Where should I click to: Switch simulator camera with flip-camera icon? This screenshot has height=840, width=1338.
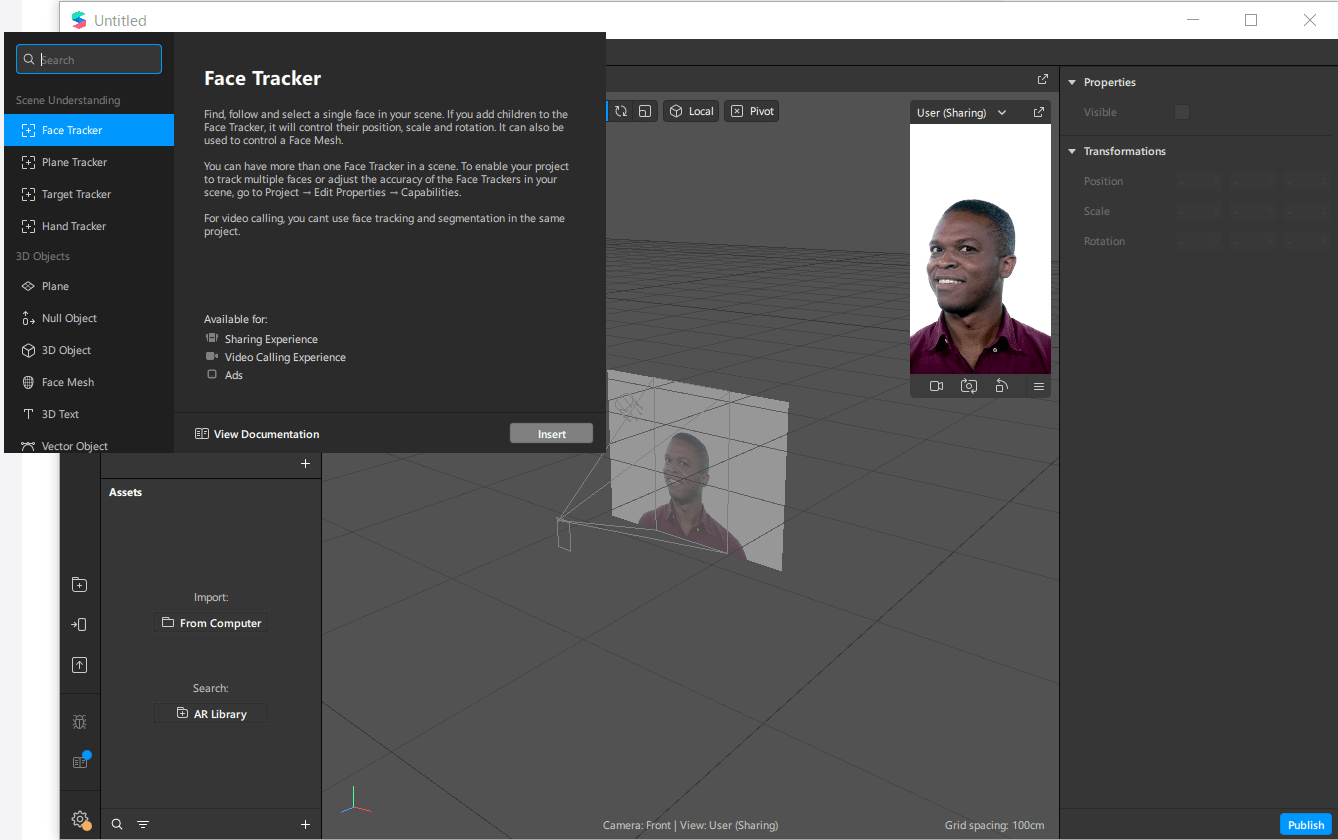pyautogui.click(x=969, y=386)
